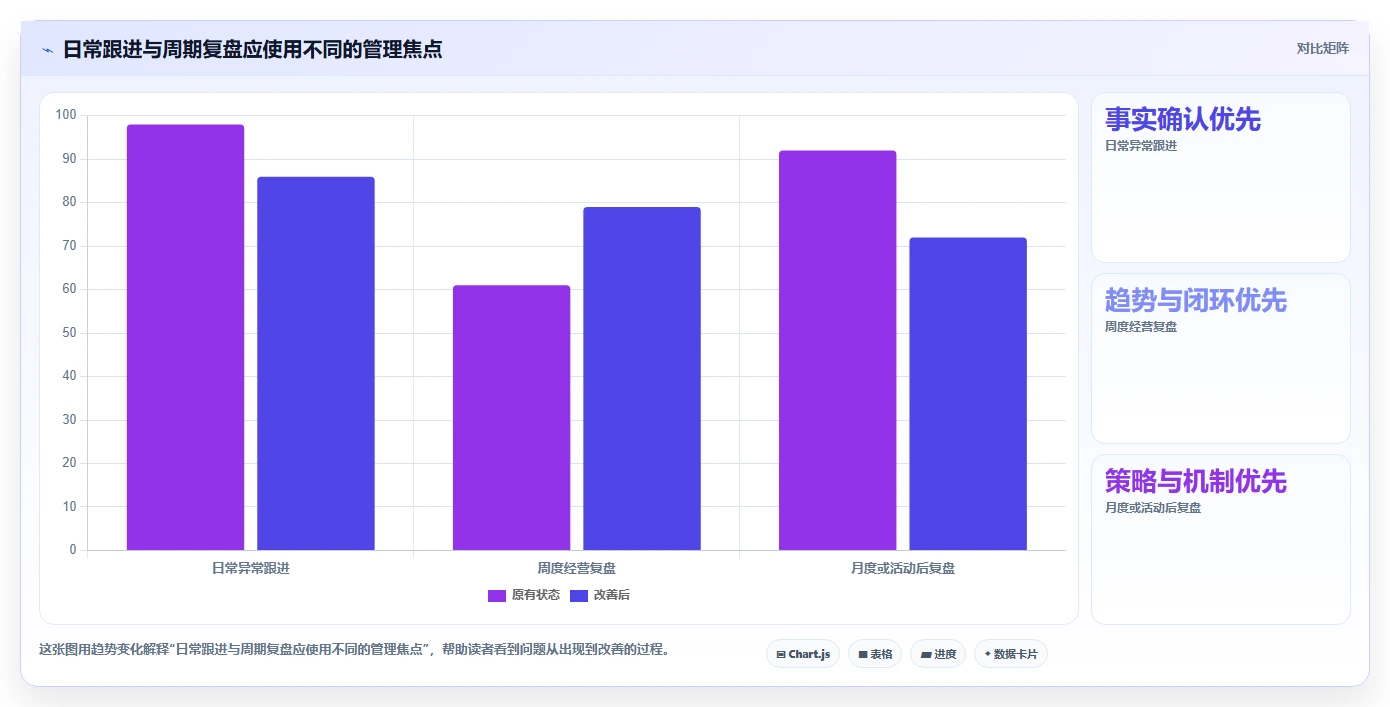This screenshot has width=1390, height=707.
Task: Click the icon in the 进度 tag
Action: [926, 655]
